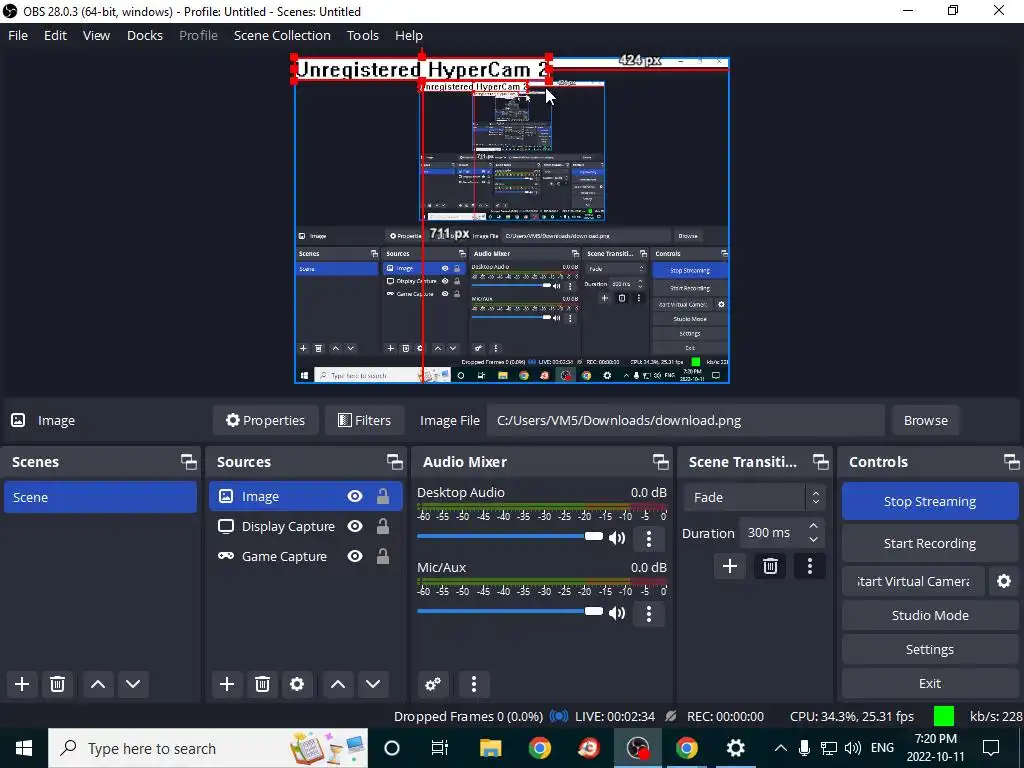
Task: Open the Docks menu
Action: coord(145,35)
